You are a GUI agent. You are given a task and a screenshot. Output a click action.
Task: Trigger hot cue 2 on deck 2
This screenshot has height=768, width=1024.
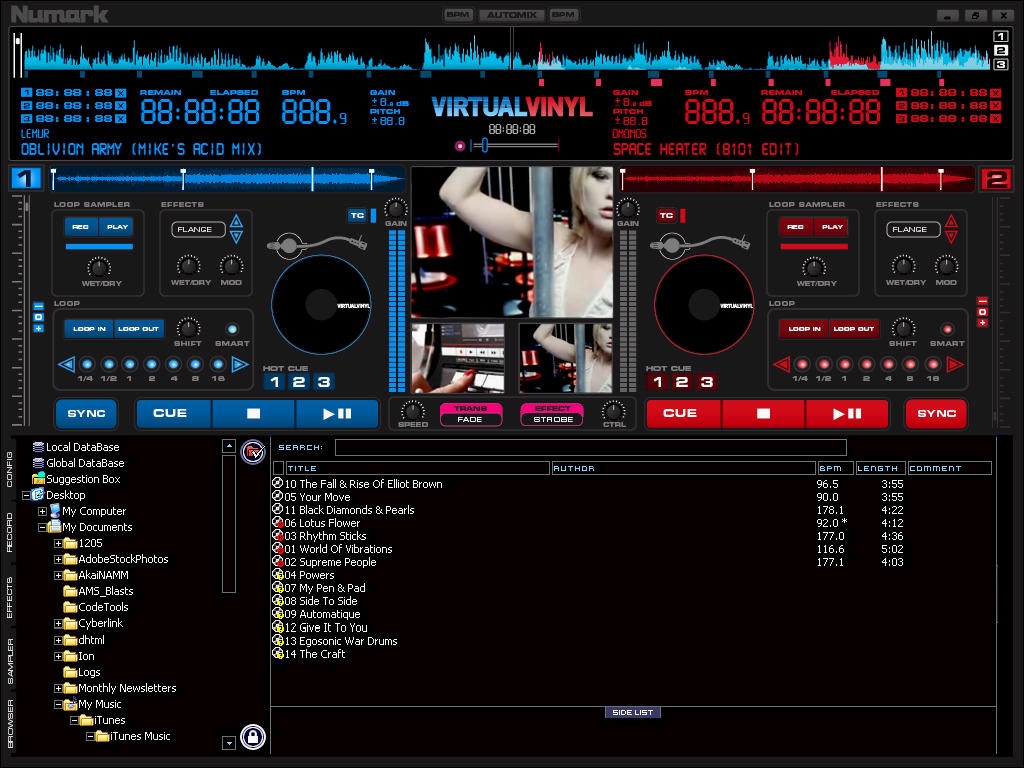click(x=682, y=382)
